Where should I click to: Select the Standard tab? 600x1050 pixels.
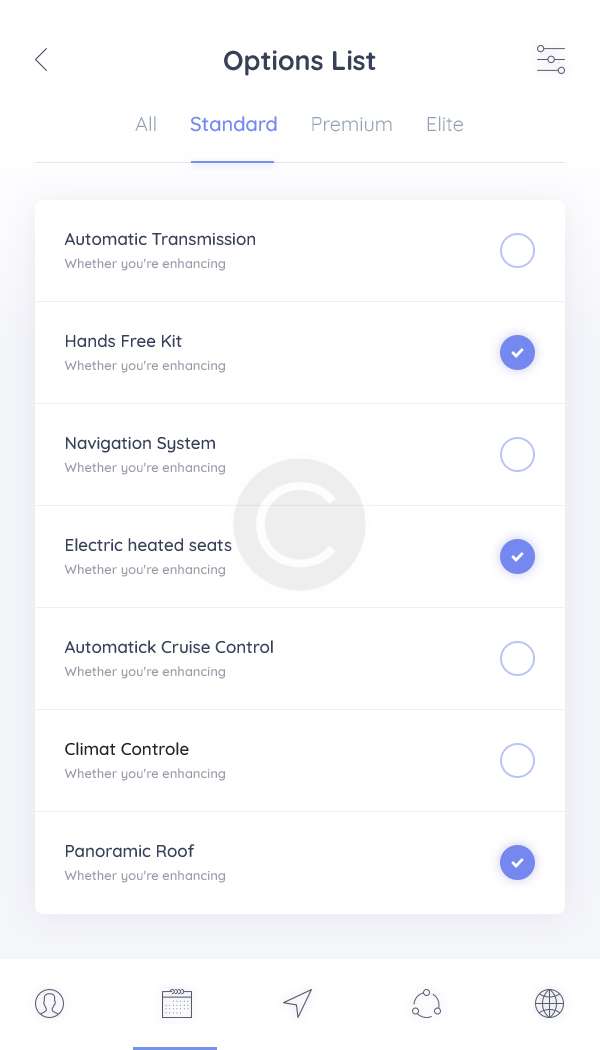point(233,125)
